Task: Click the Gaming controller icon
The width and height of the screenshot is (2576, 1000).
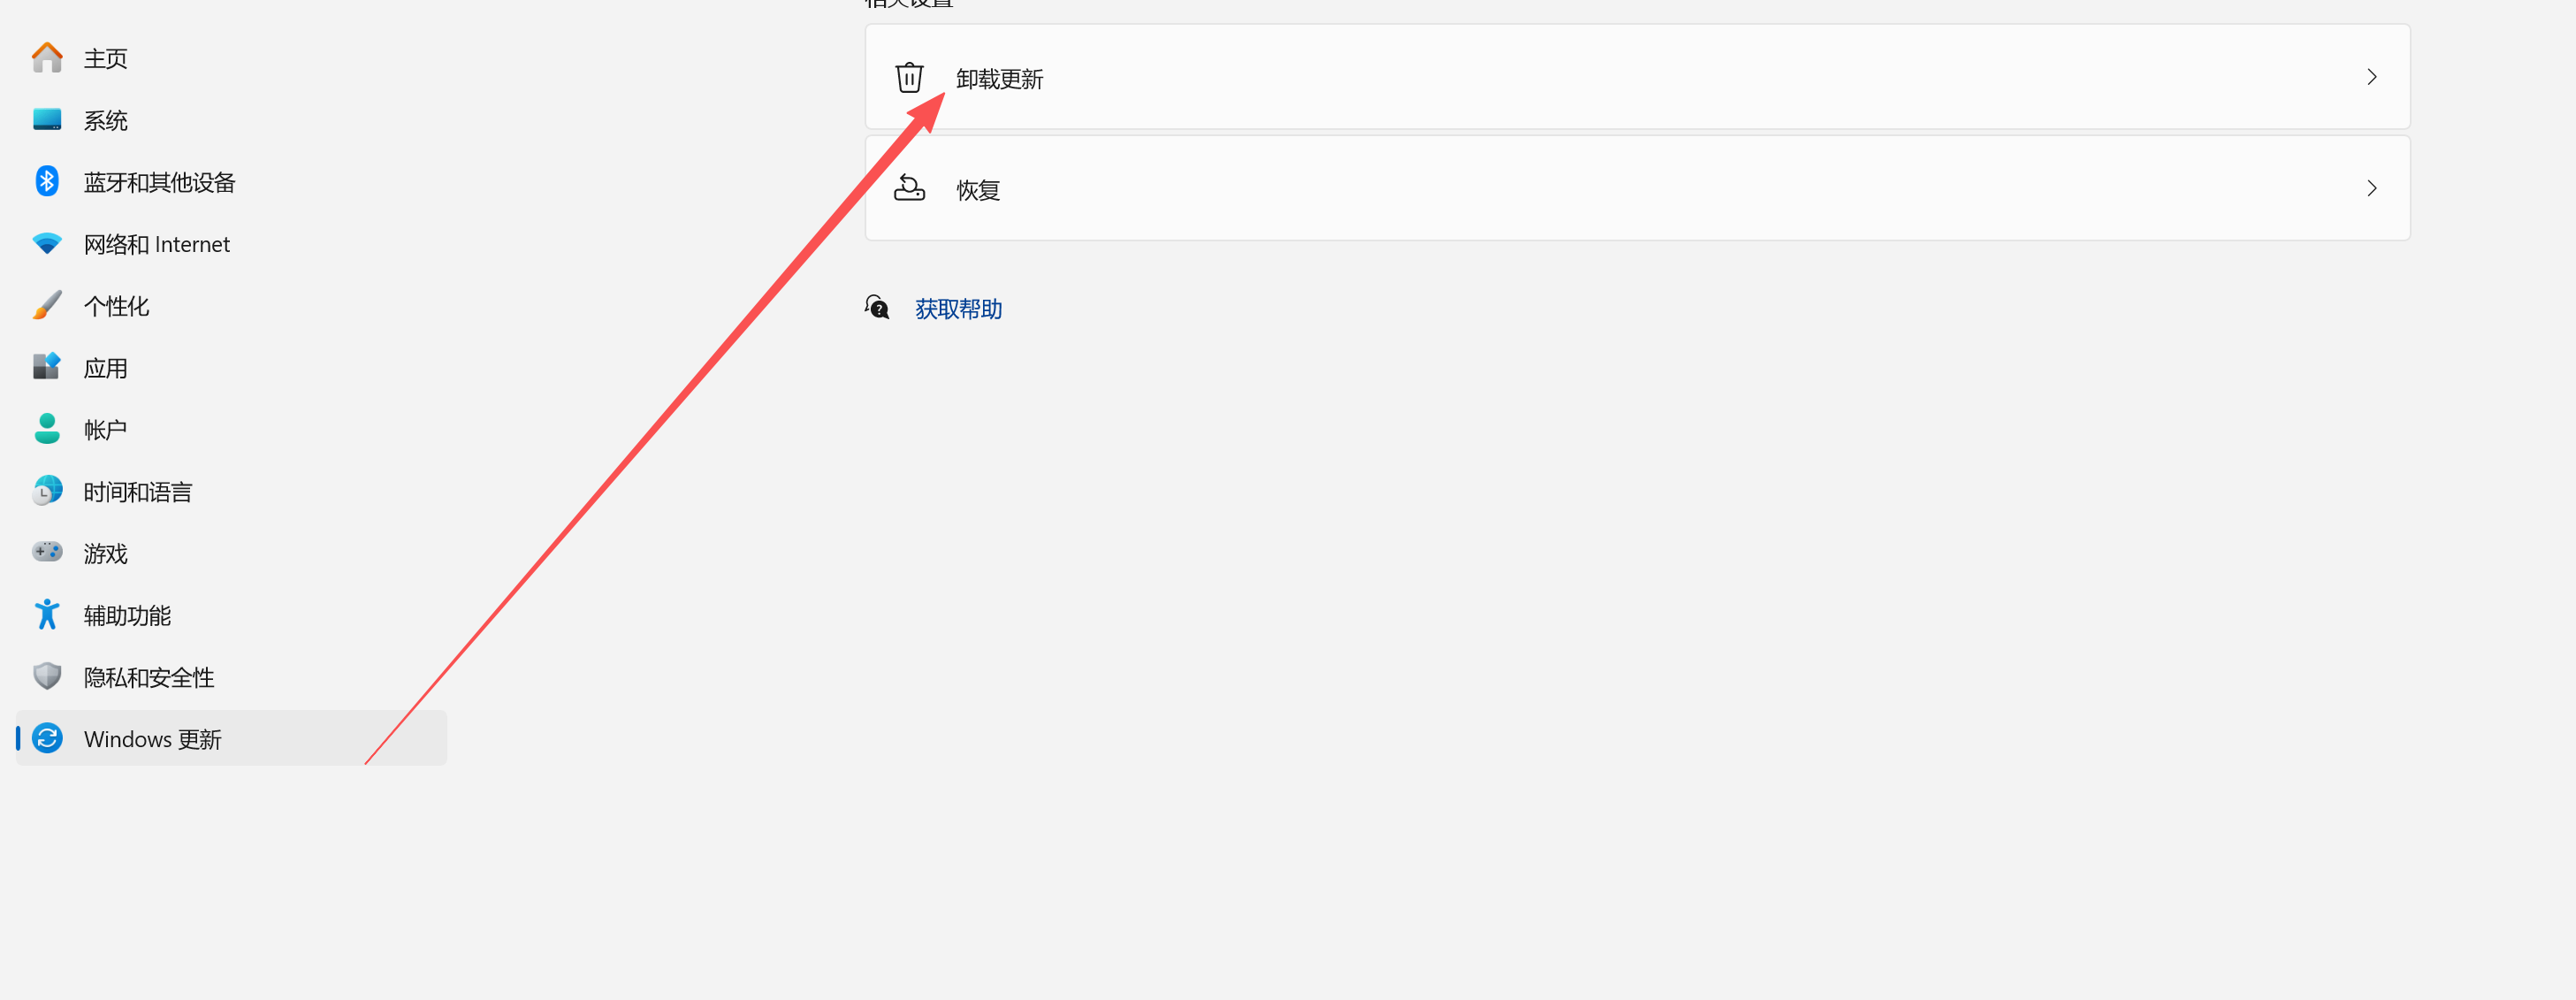Action: pyautogui.click(x=47, y=552)
